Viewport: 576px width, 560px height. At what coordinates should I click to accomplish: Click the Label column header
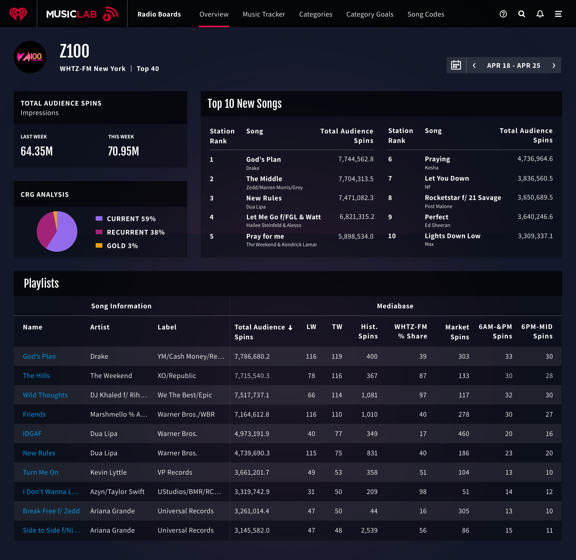(167, 327)
